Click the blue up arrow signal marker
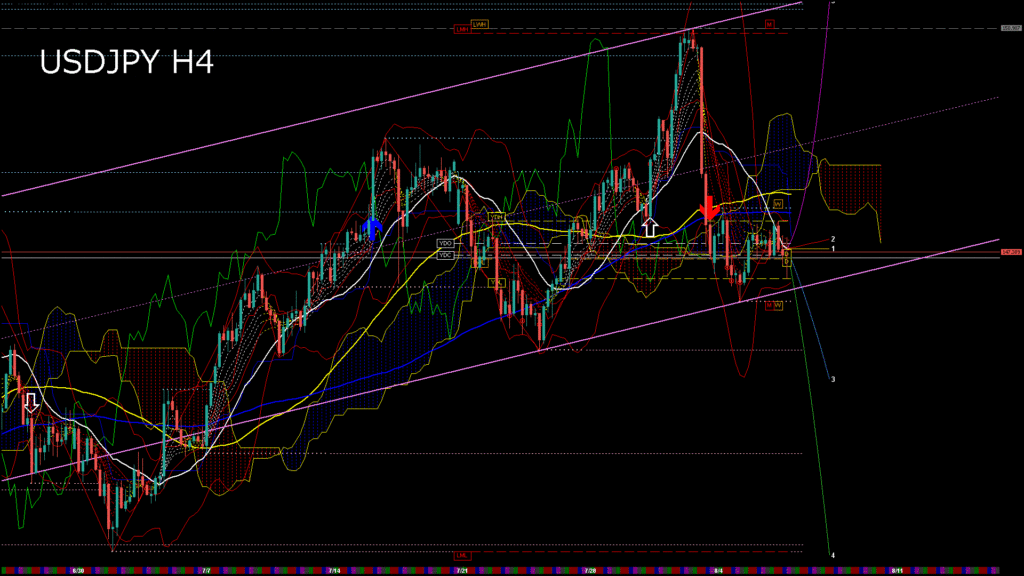The image size is (1024, 576). point(373,229)
